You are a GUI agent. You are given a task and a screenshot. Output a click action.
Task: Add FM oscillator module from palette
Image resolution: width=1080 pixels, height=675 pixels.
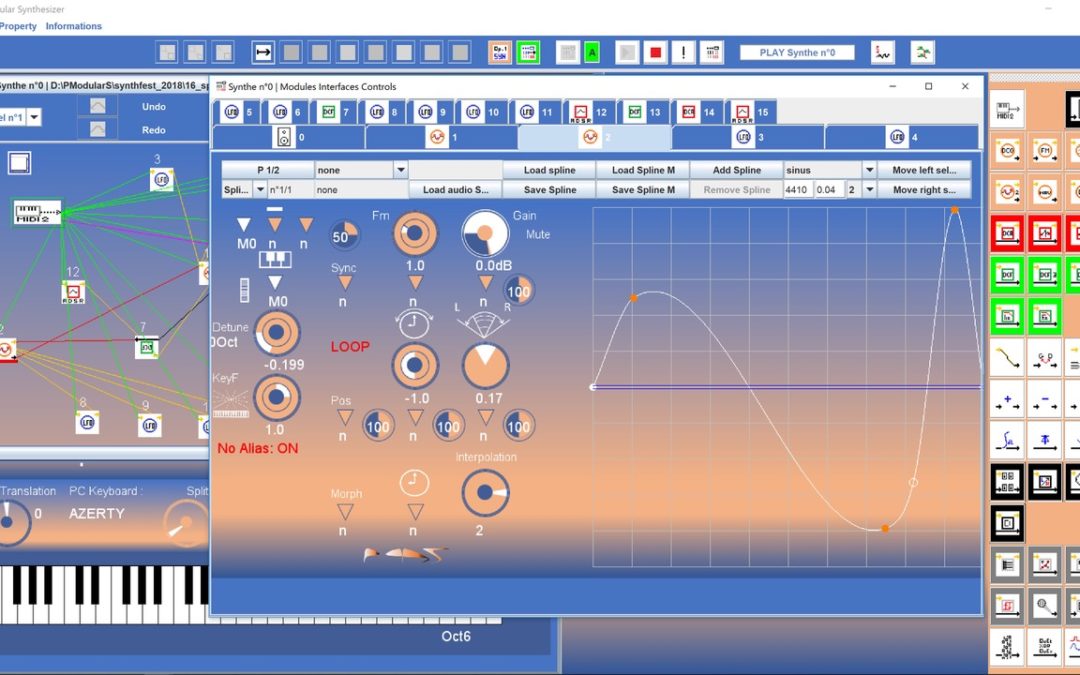(x=1045, y=150)
